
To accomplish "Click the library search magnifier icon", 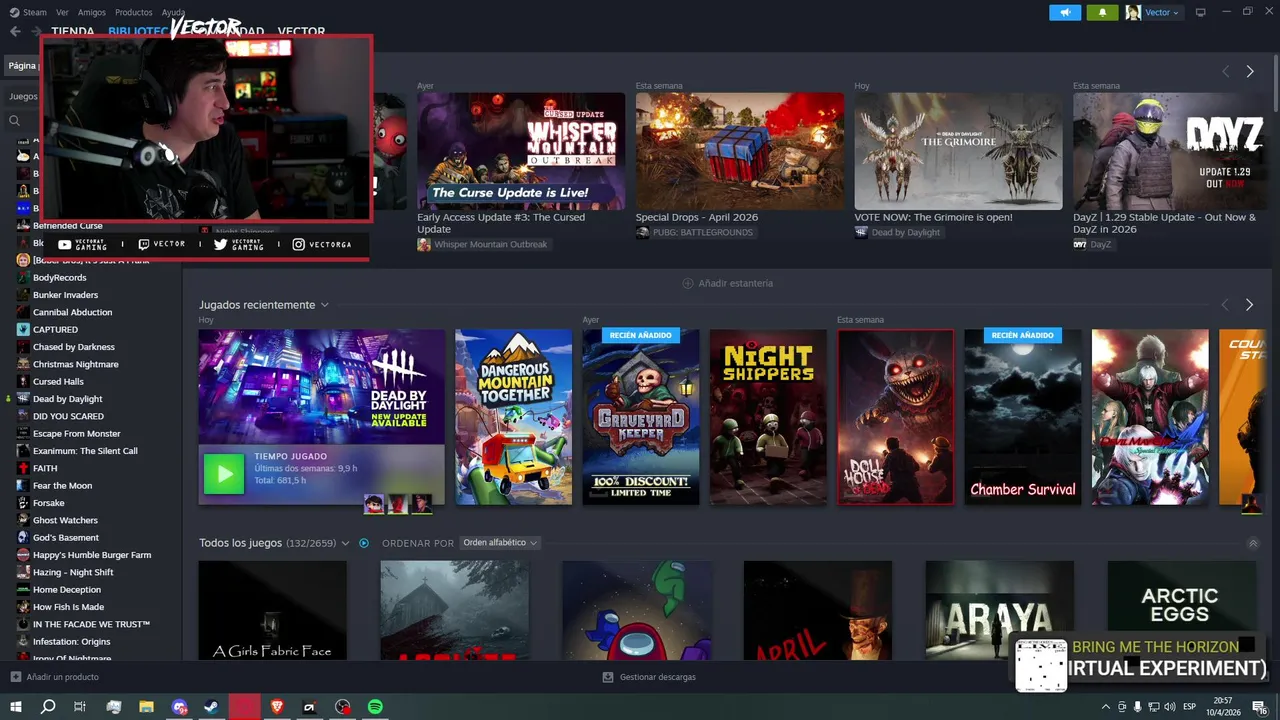I will [15, 120].
